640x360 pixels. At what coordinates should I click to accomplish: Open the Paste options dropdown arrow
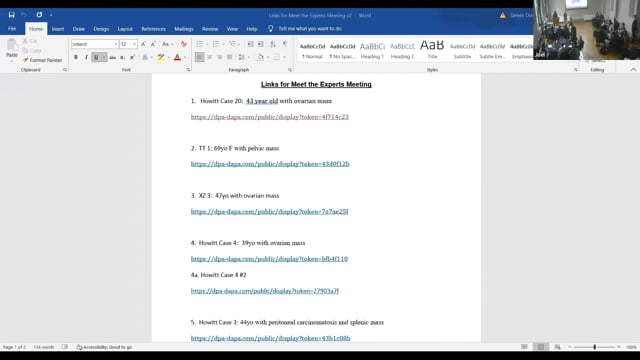(12, 61)
